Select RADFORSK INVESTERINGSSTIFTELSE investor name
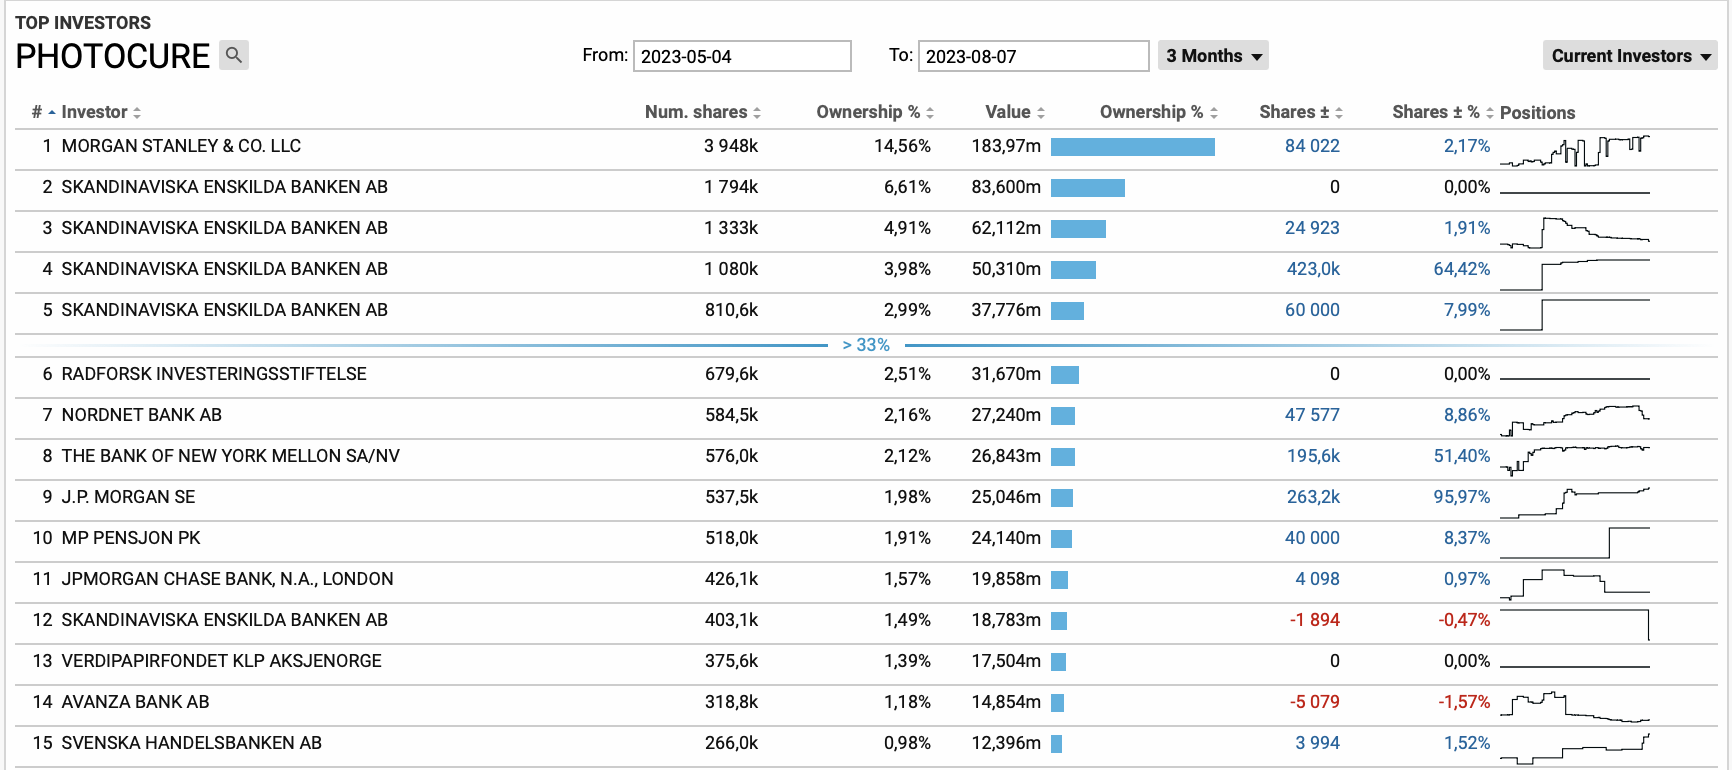 click(x=214, y=374)
